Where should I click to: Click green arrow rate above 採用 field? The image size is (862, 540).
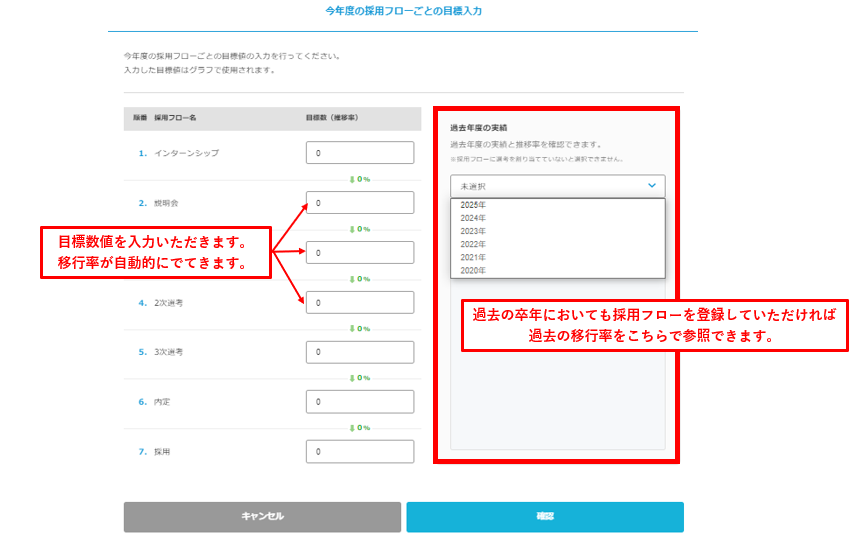click(x=360, y=427)
